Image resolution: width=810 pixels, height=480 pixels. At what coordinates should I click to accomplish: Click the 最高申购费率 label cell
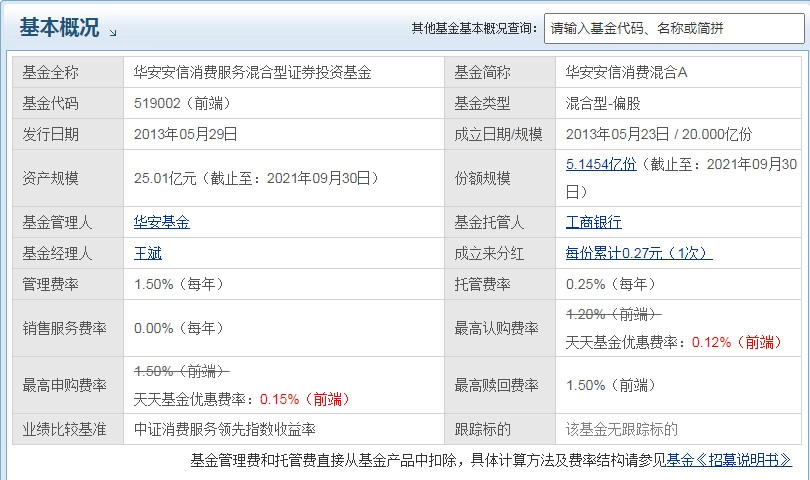[68, 385]
